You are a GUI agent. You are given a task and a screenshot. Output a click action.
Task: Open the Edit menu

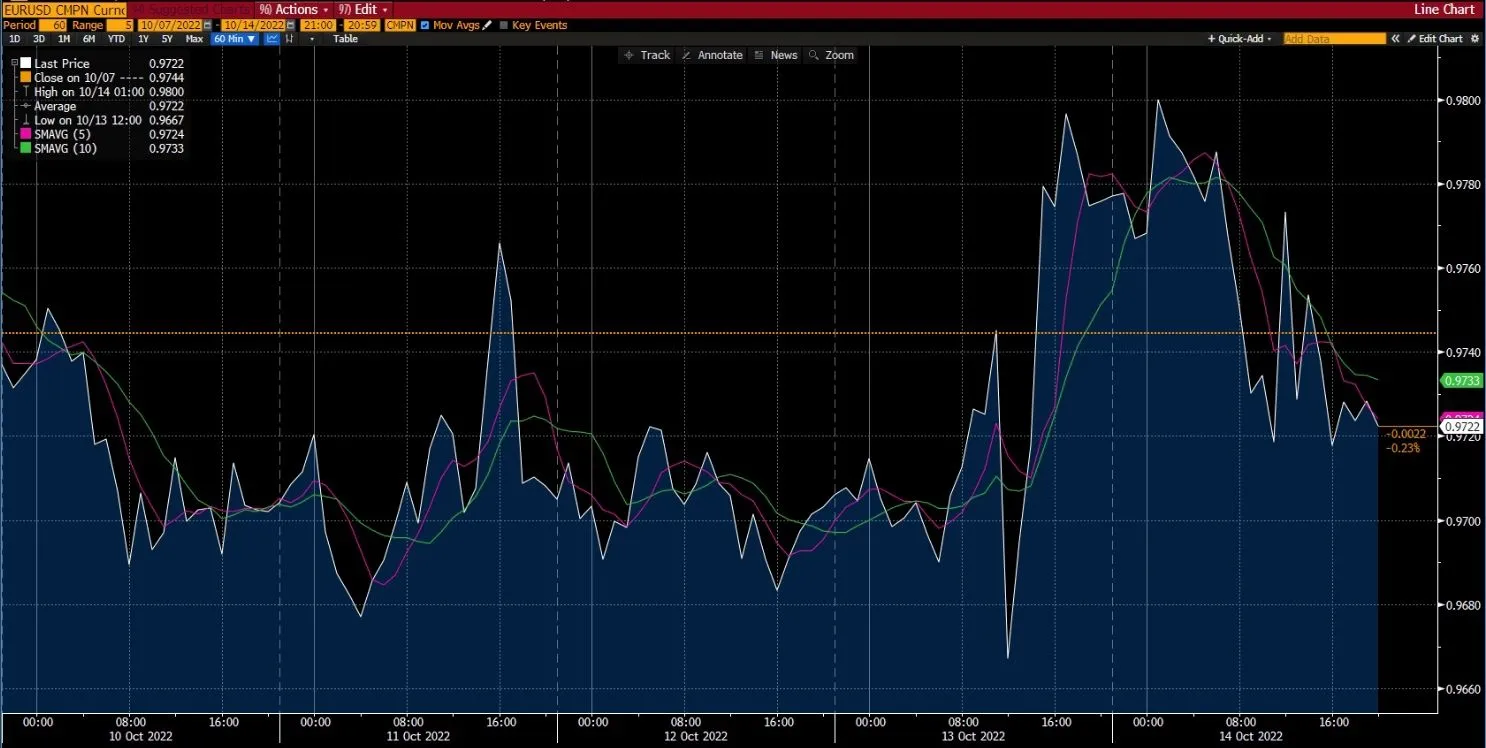[362, 9]
